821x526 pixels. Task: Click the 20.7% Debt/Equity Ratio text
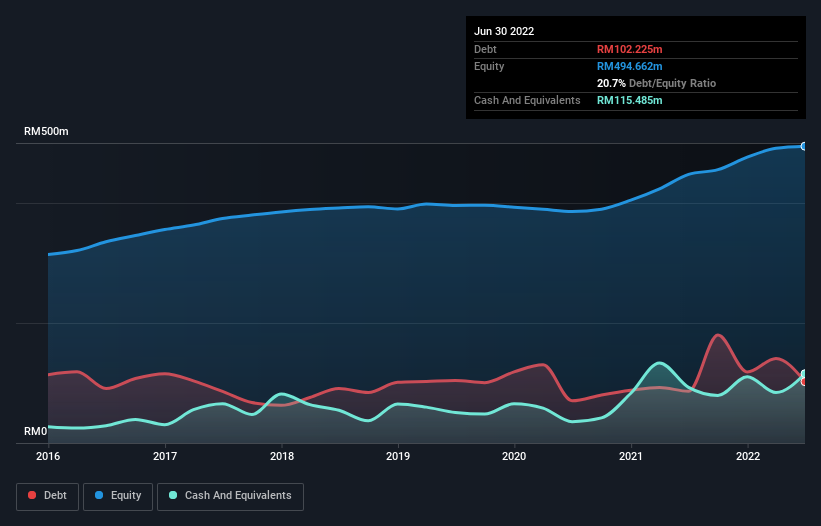[656, 83]
